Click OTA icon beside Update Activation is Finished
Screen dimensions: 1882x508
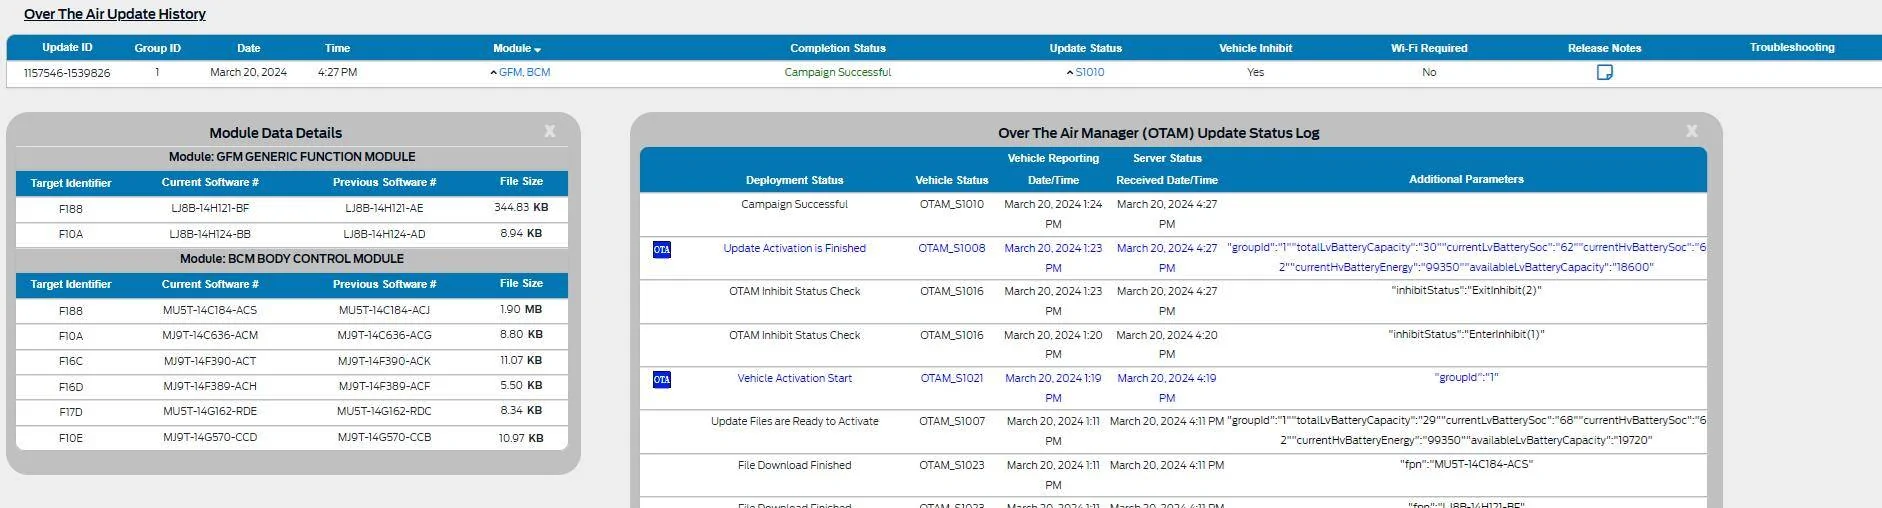coord(662,249)
